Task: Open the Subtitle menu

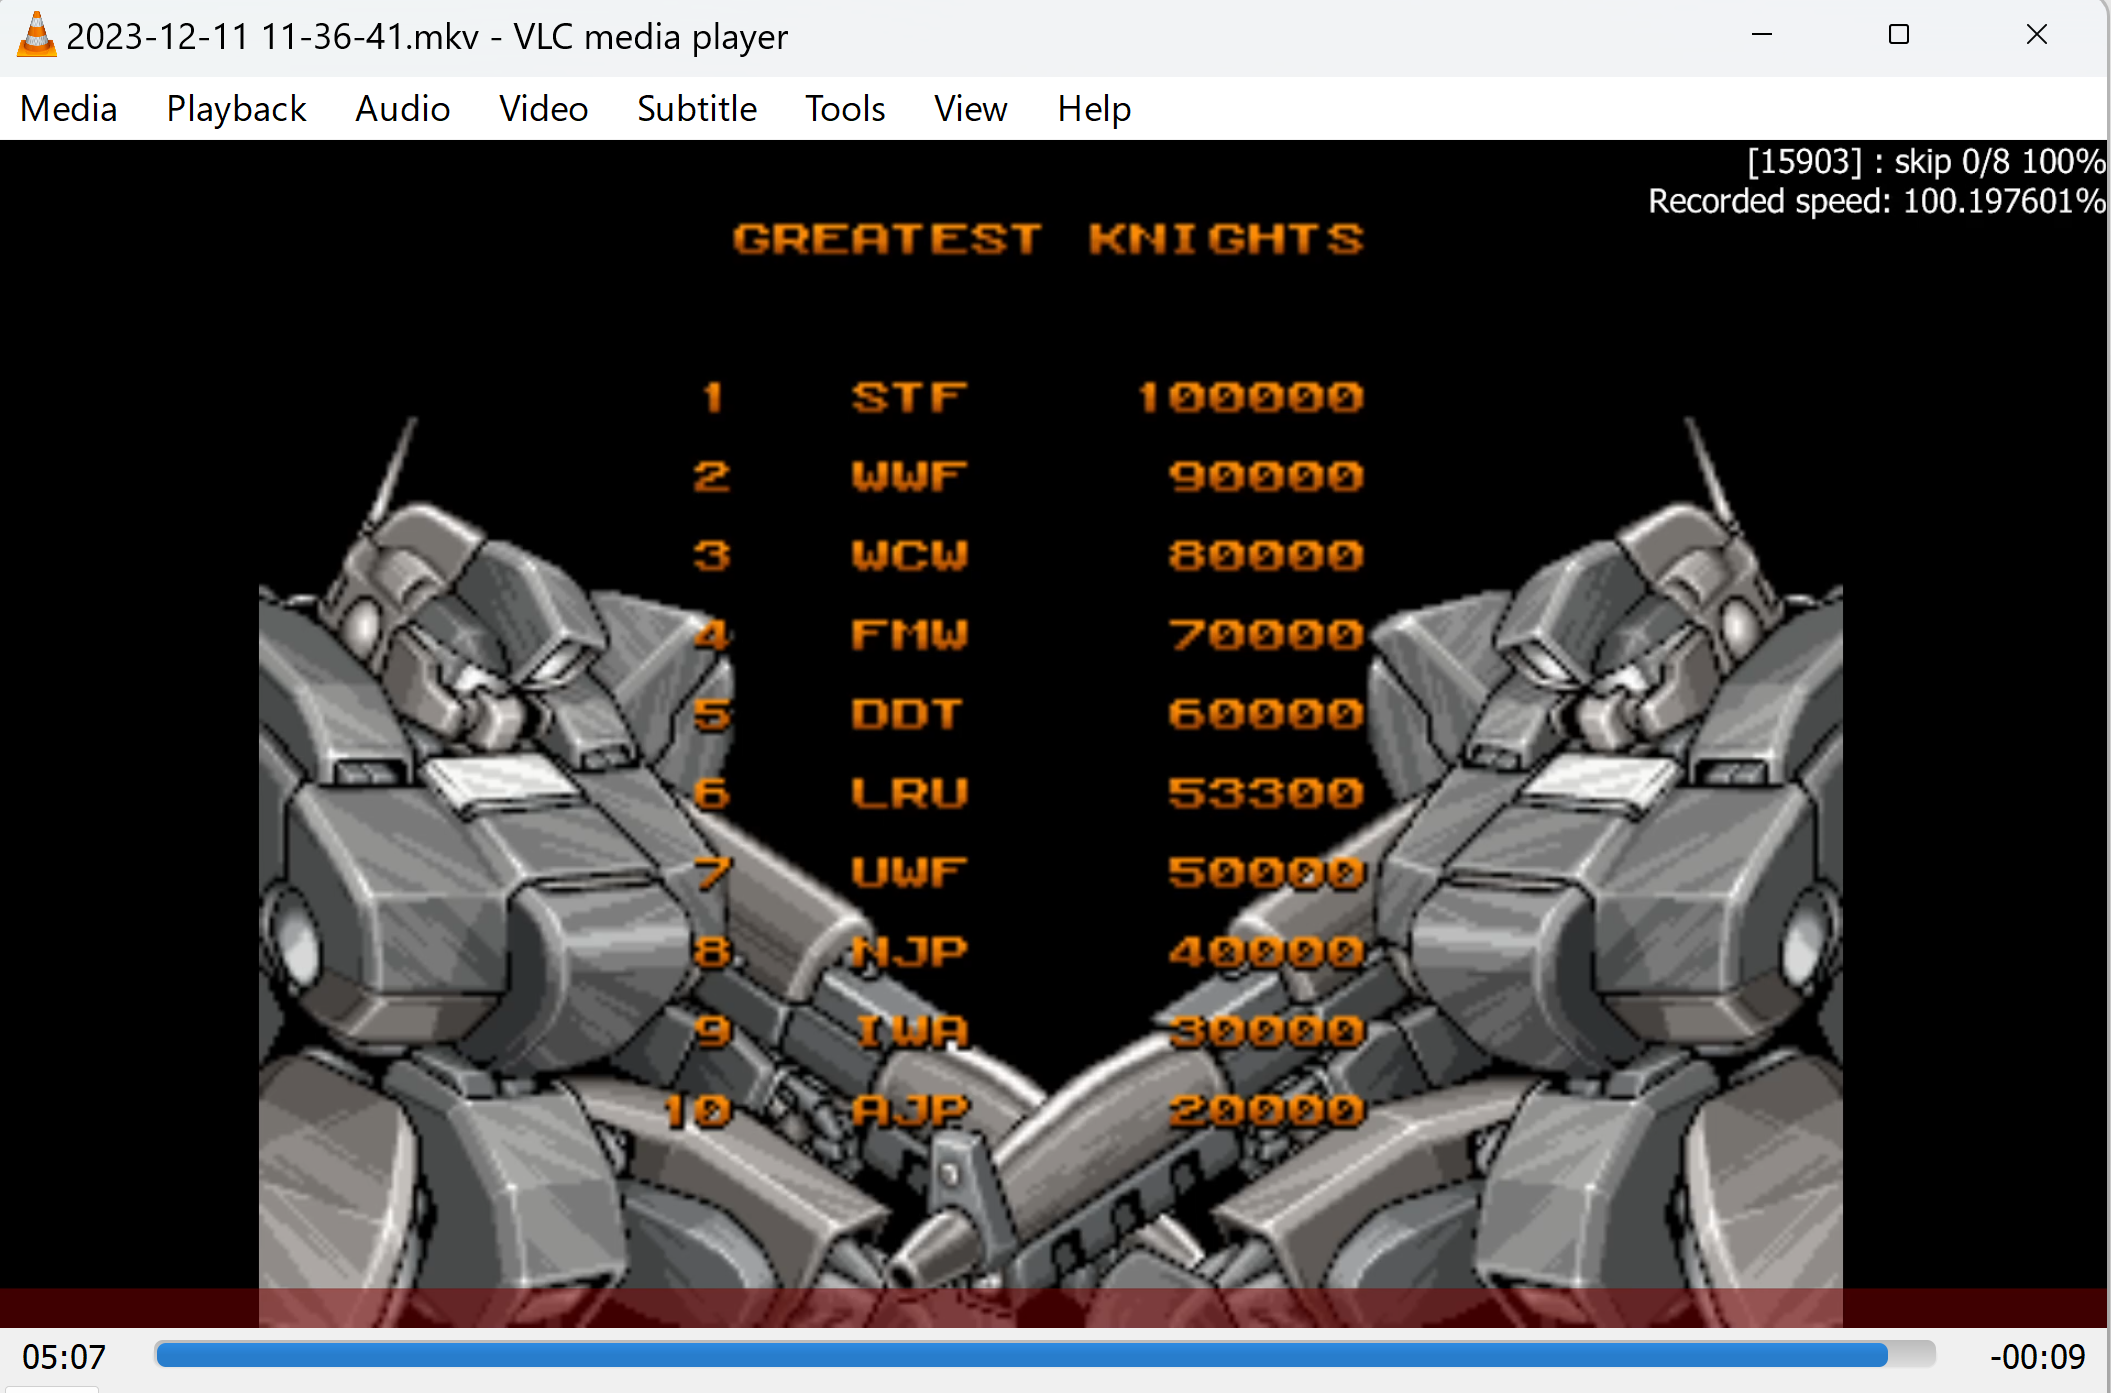Action: [697, 108]
